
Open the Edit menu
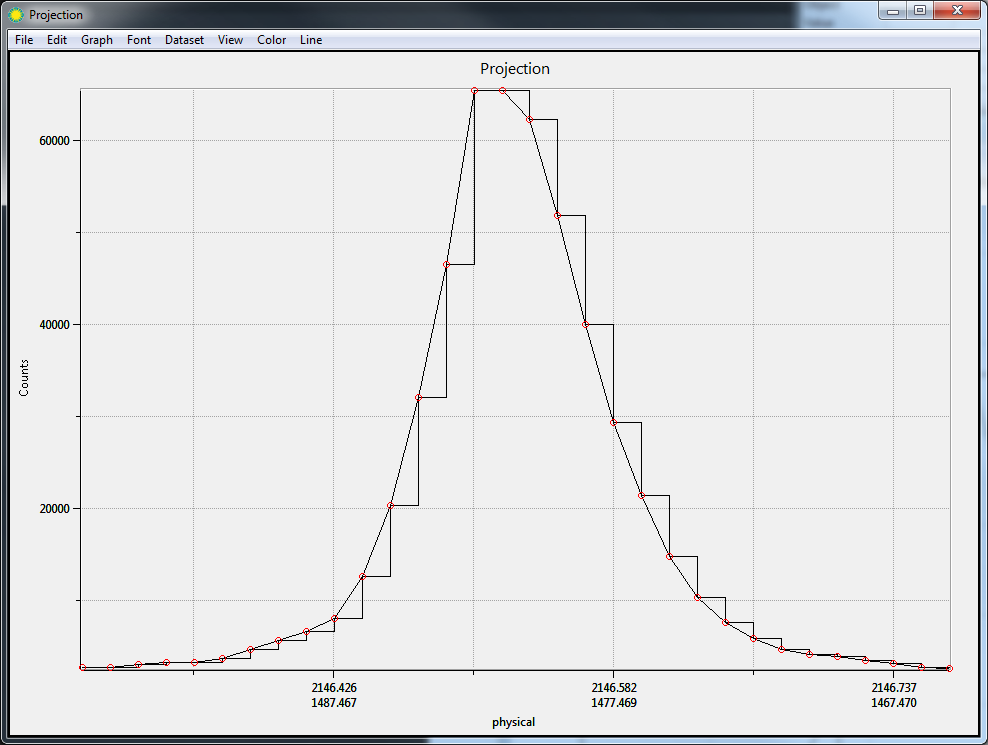pyautogui.click(x=57, y=40)
